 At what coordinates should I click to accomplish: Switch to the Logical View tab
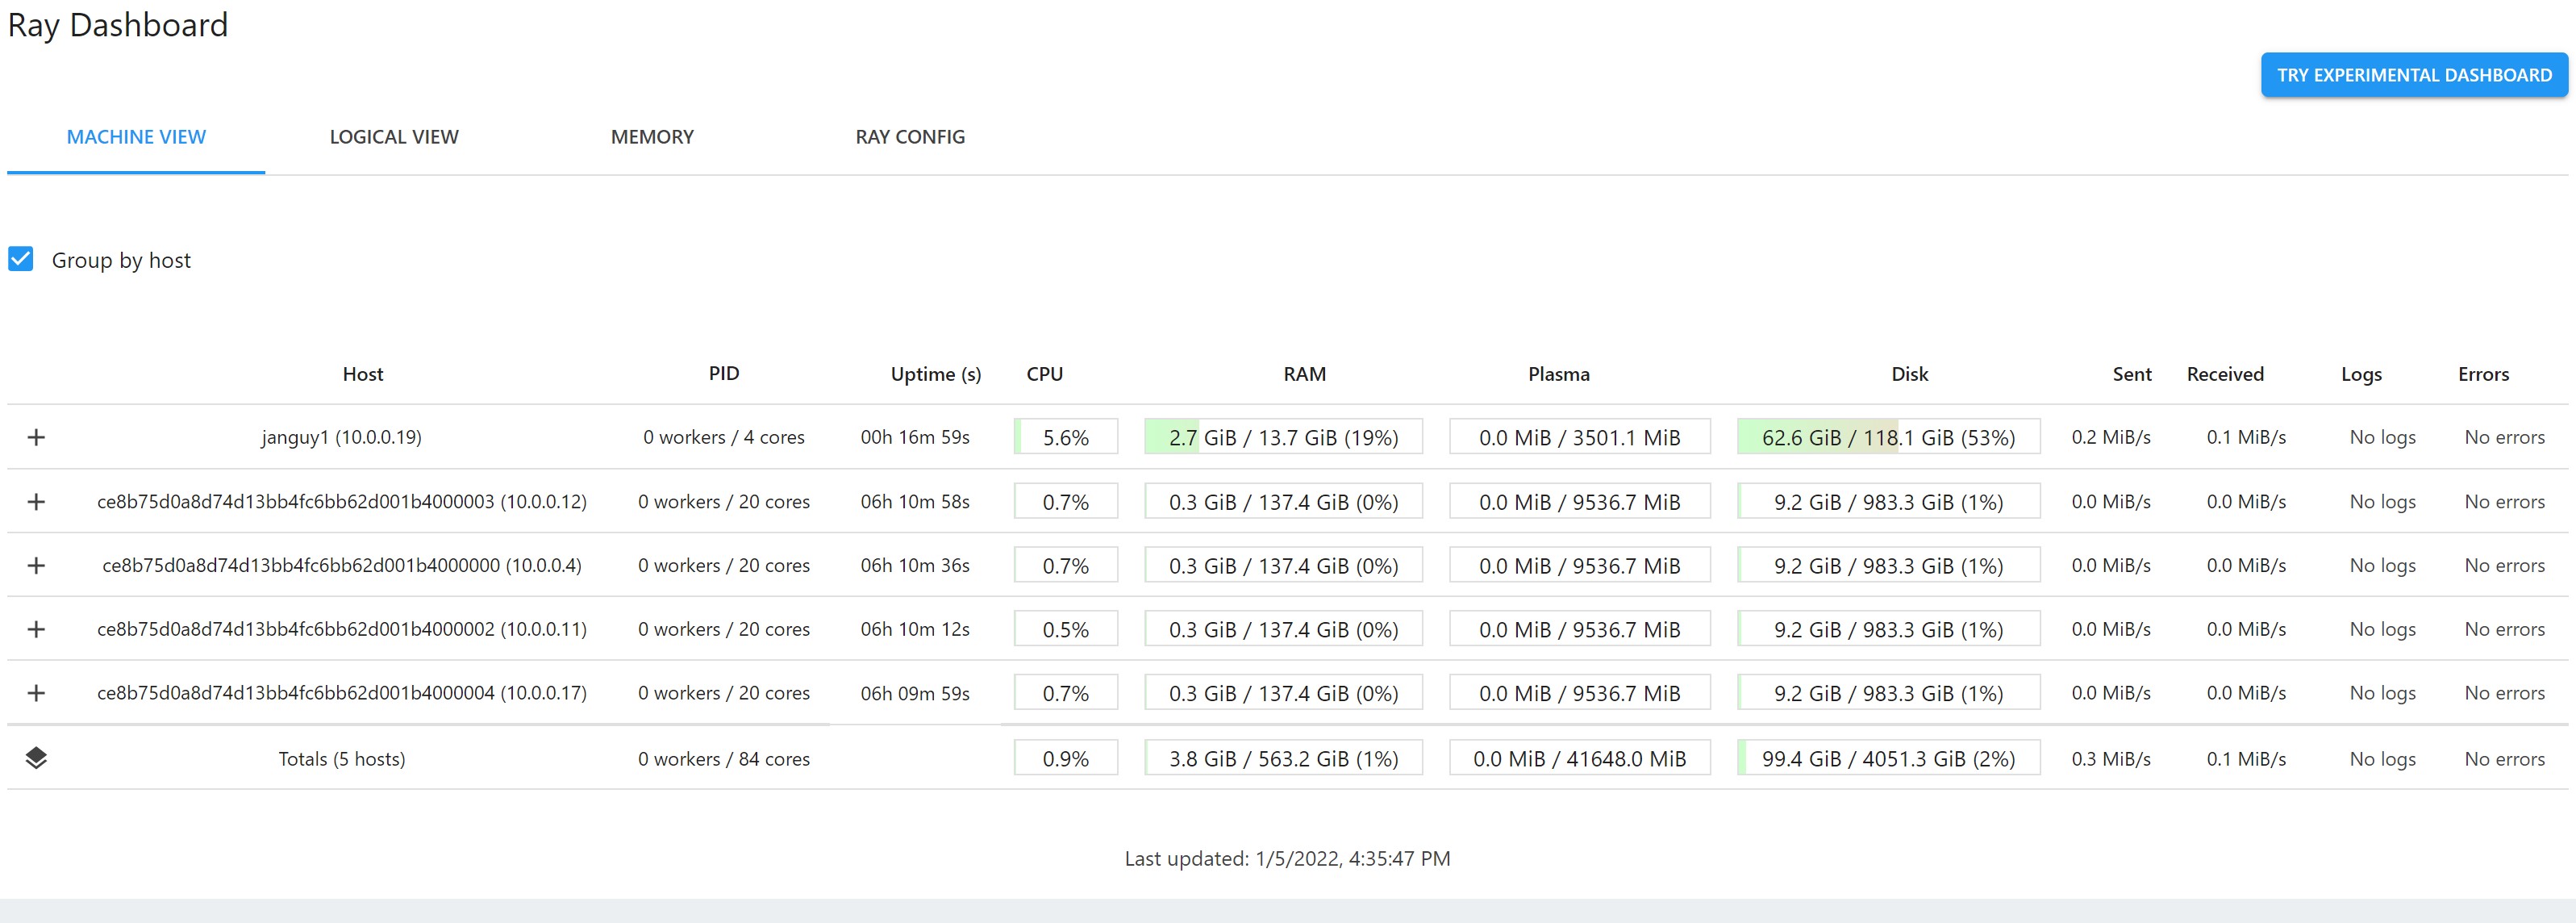pos(394,137)
